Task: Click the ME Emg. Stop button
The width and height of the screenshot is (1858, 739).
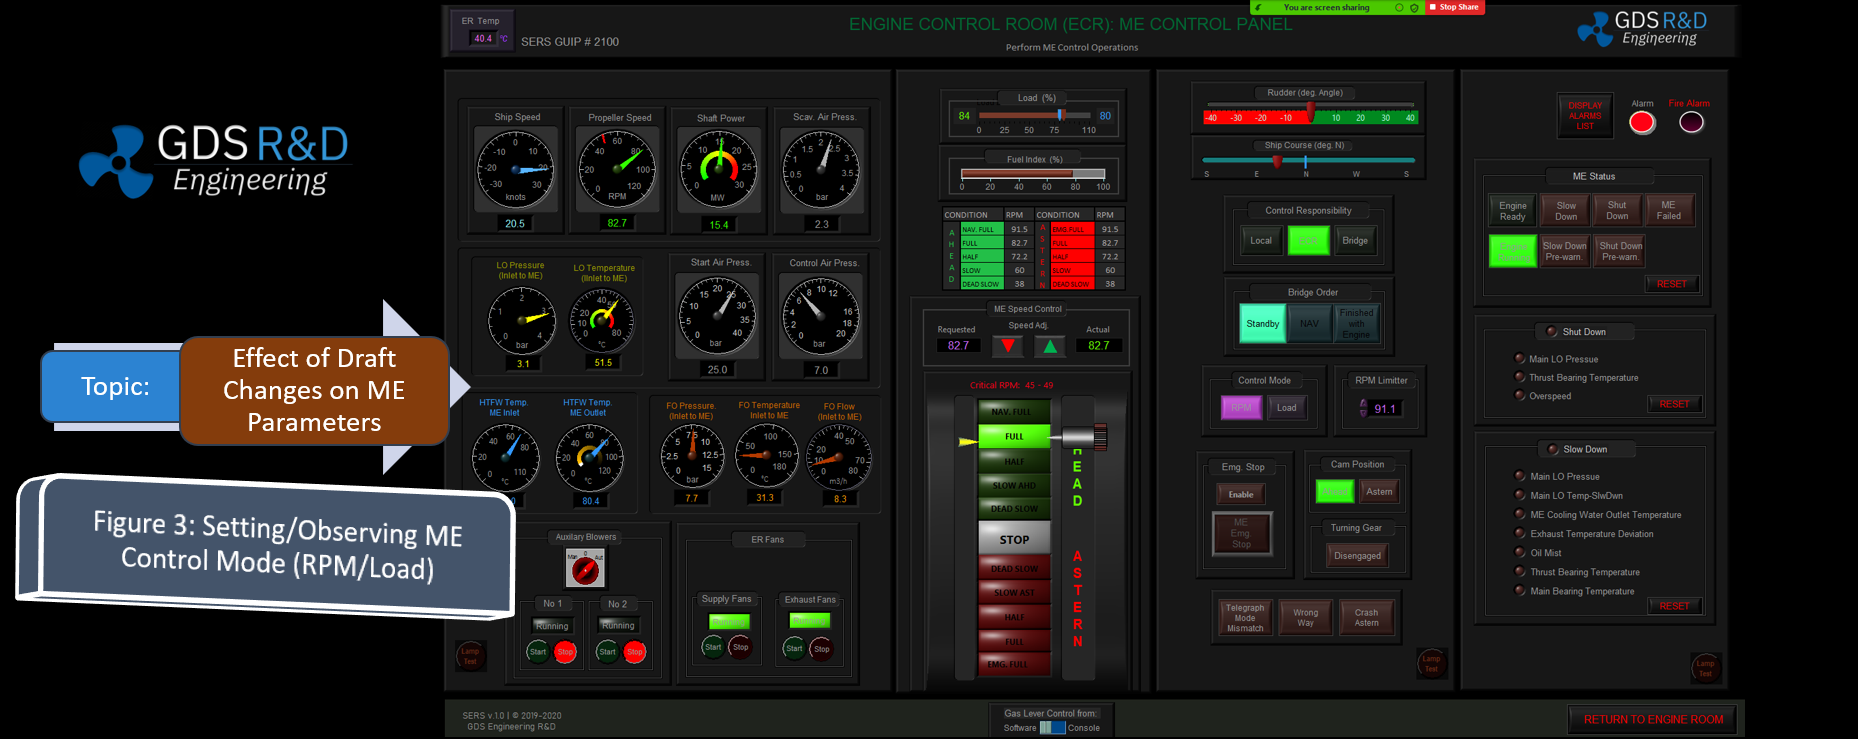Action: [x=1241, y=533]
